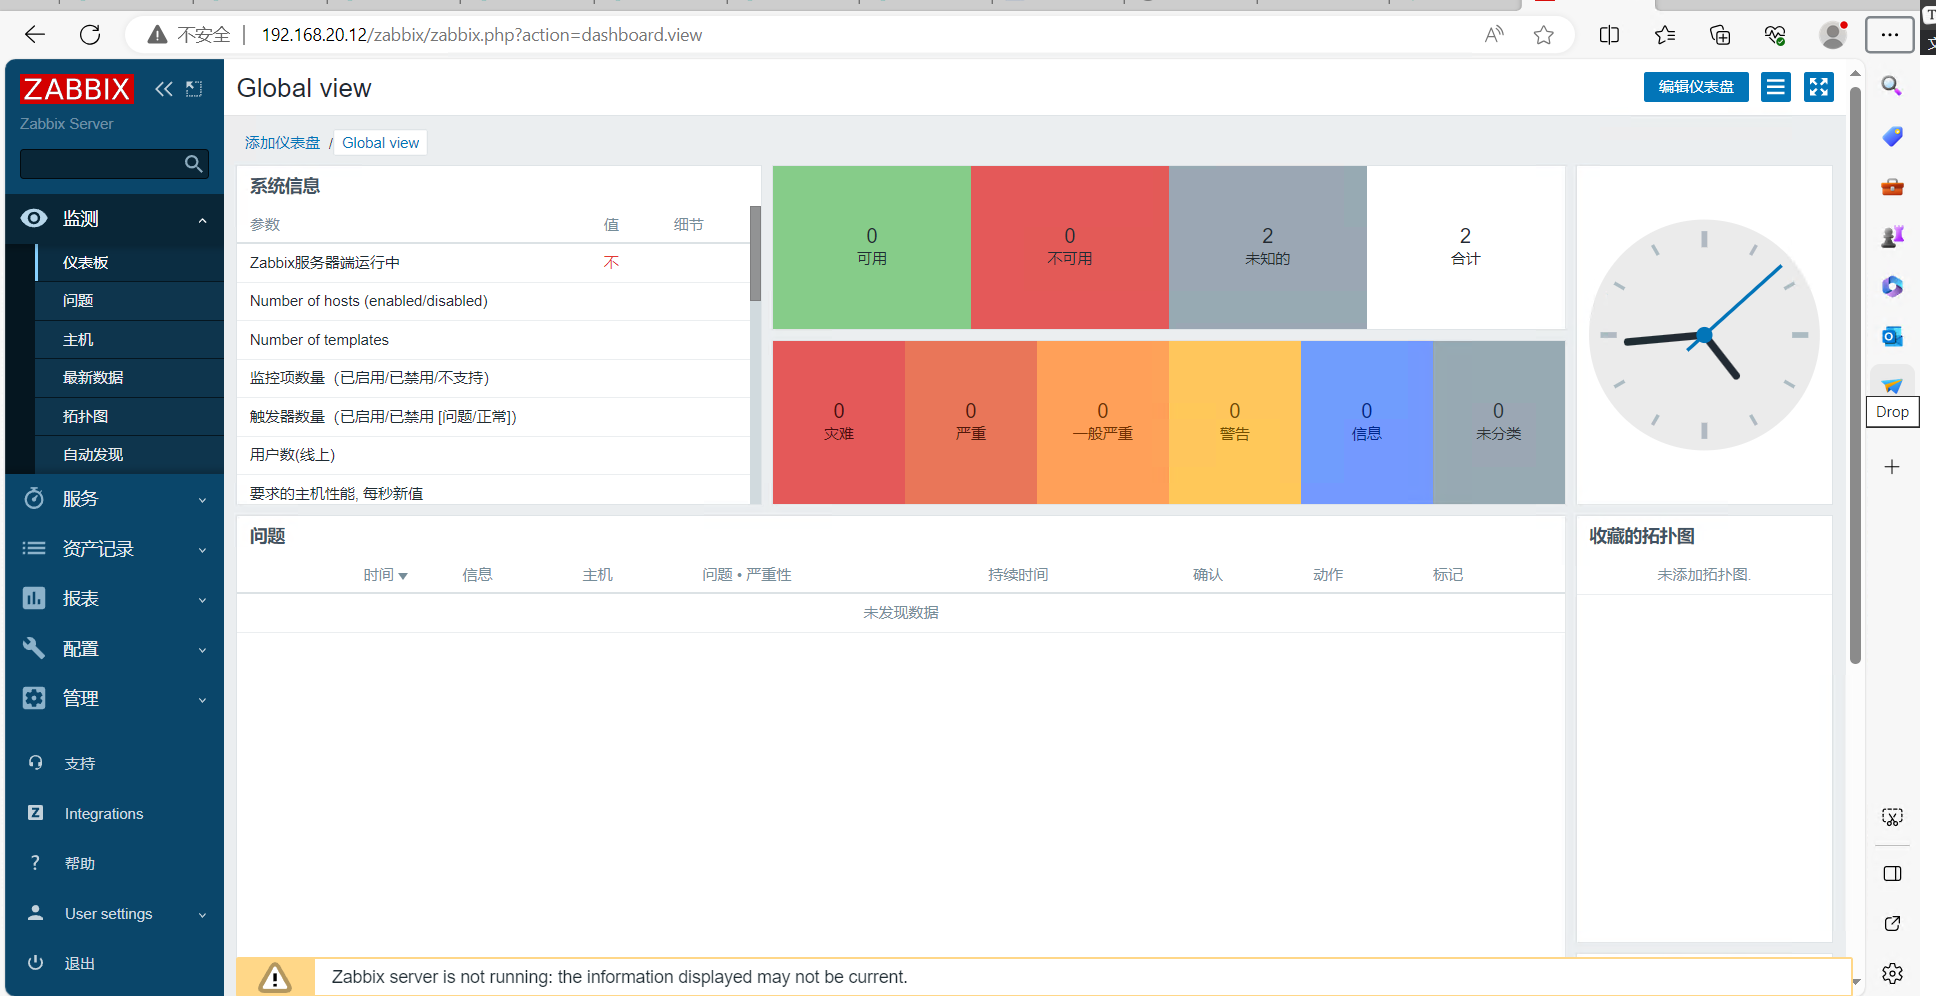Open 拓扑图 in the sidebar
Screen dimensions: 1936x996
tap(129, 416)
